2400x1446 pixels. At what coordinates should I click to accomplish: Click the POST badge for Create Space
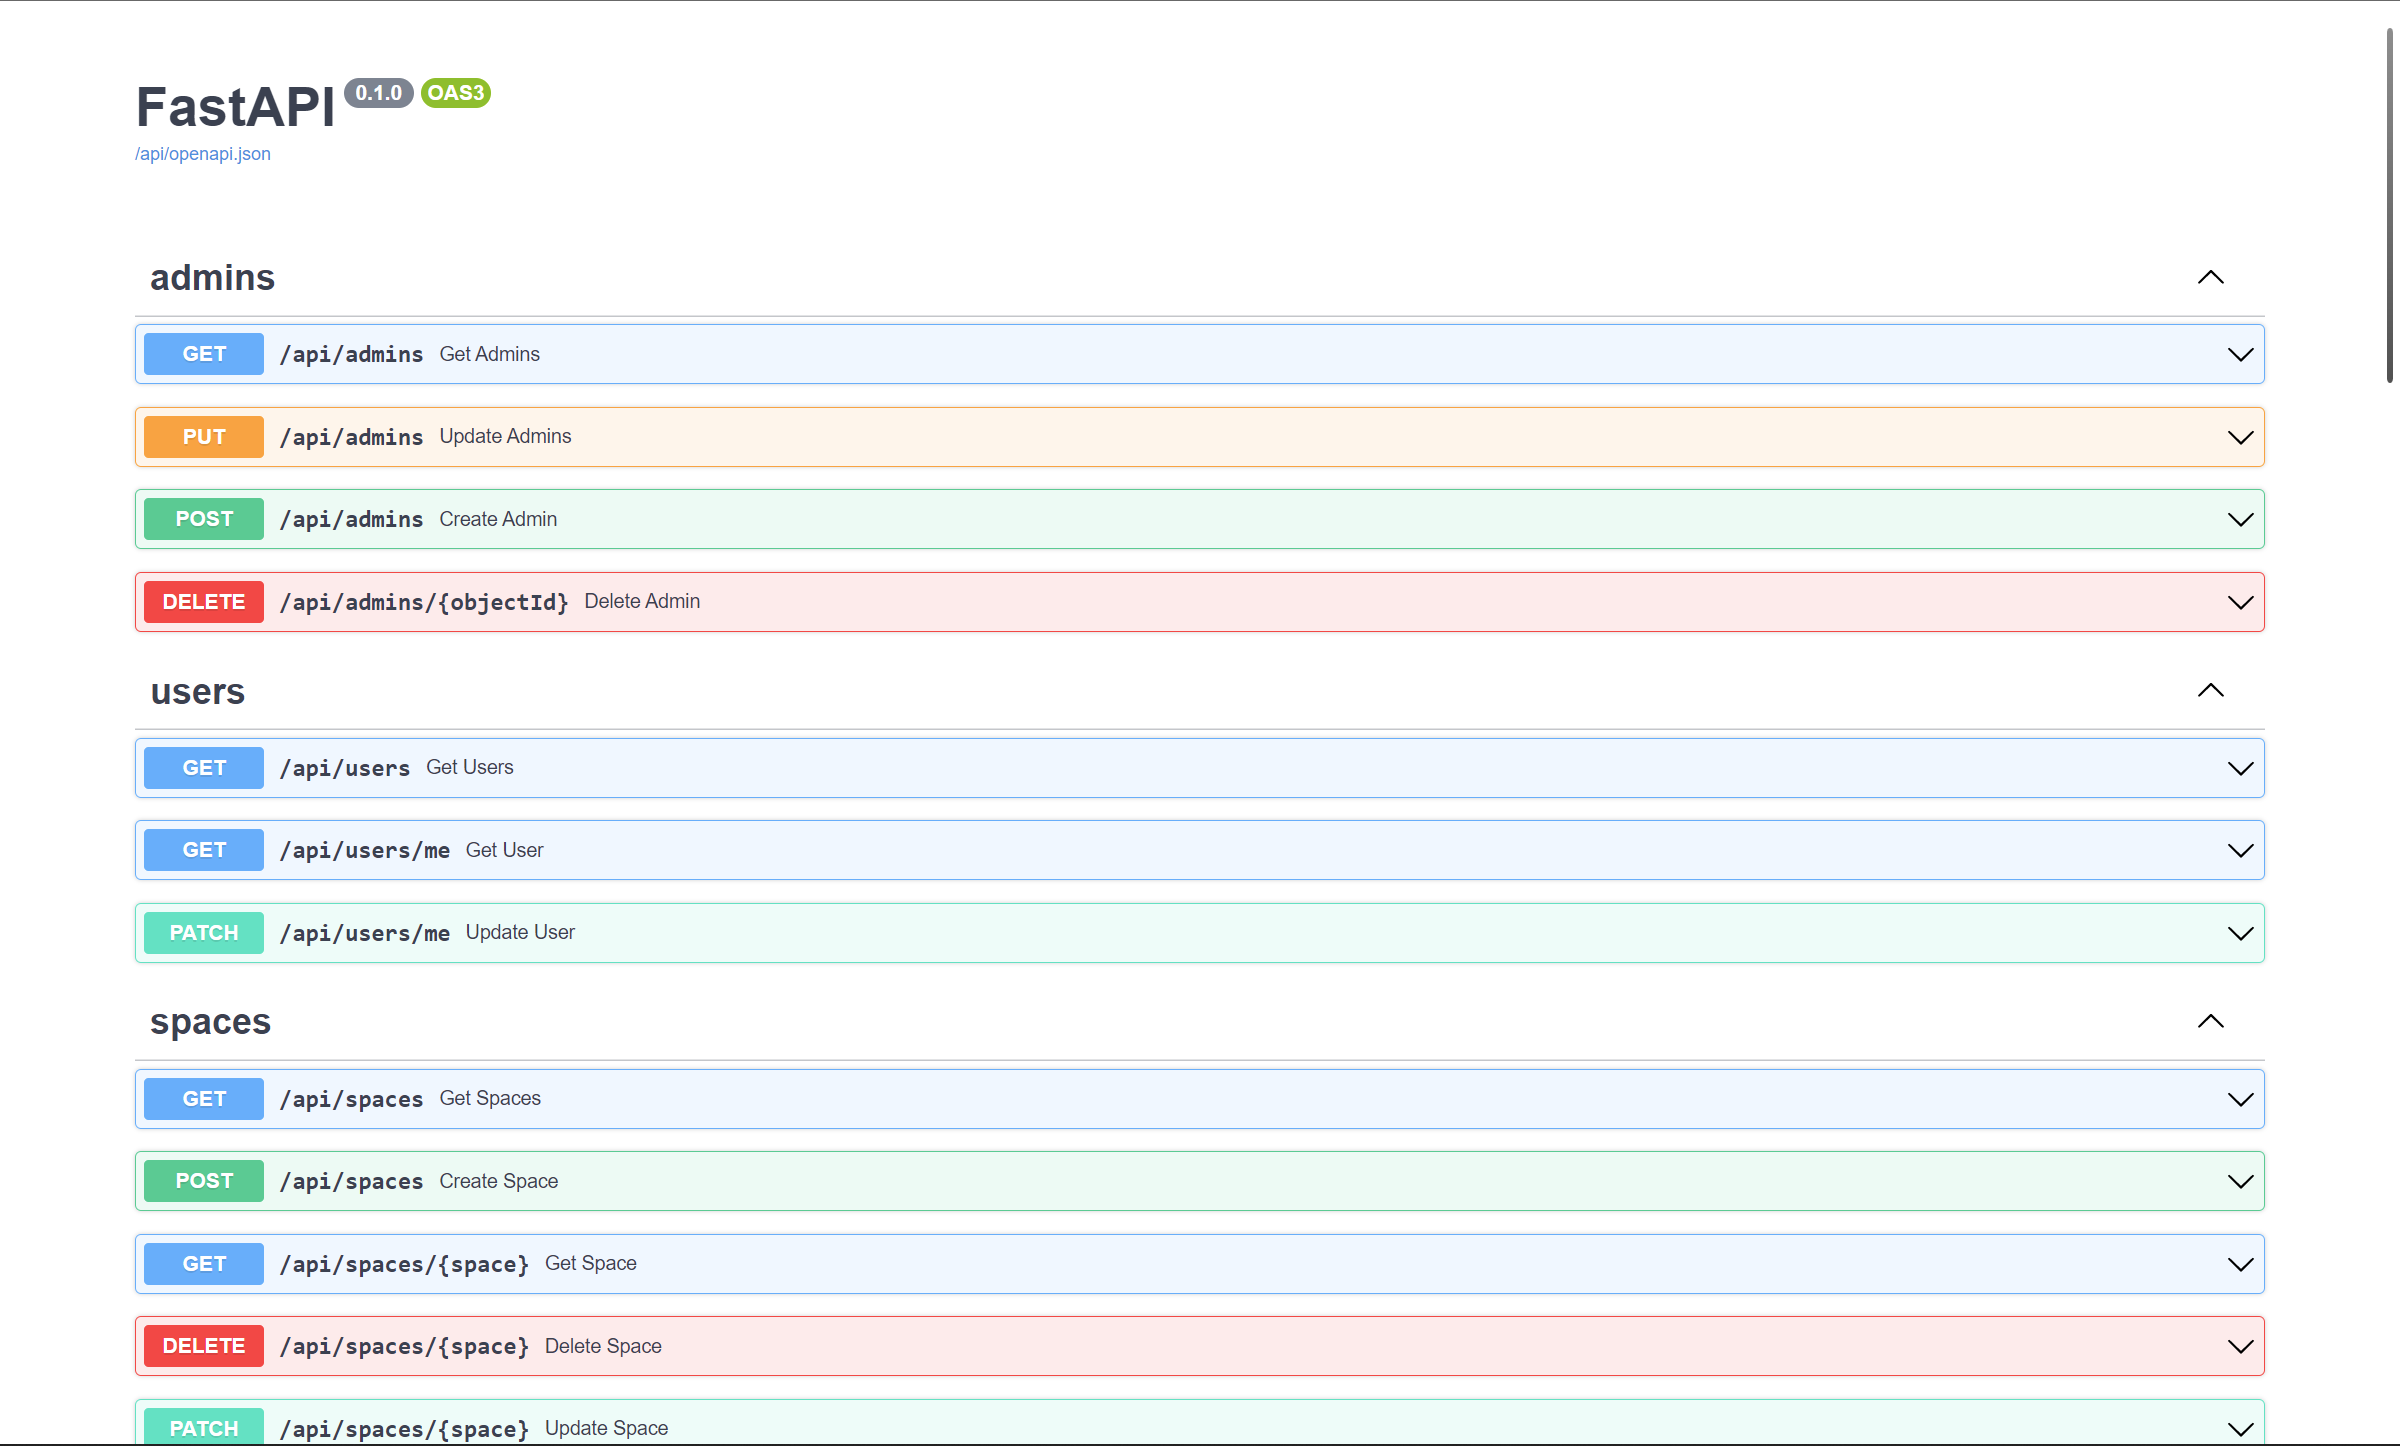(x=204, y=1181)
